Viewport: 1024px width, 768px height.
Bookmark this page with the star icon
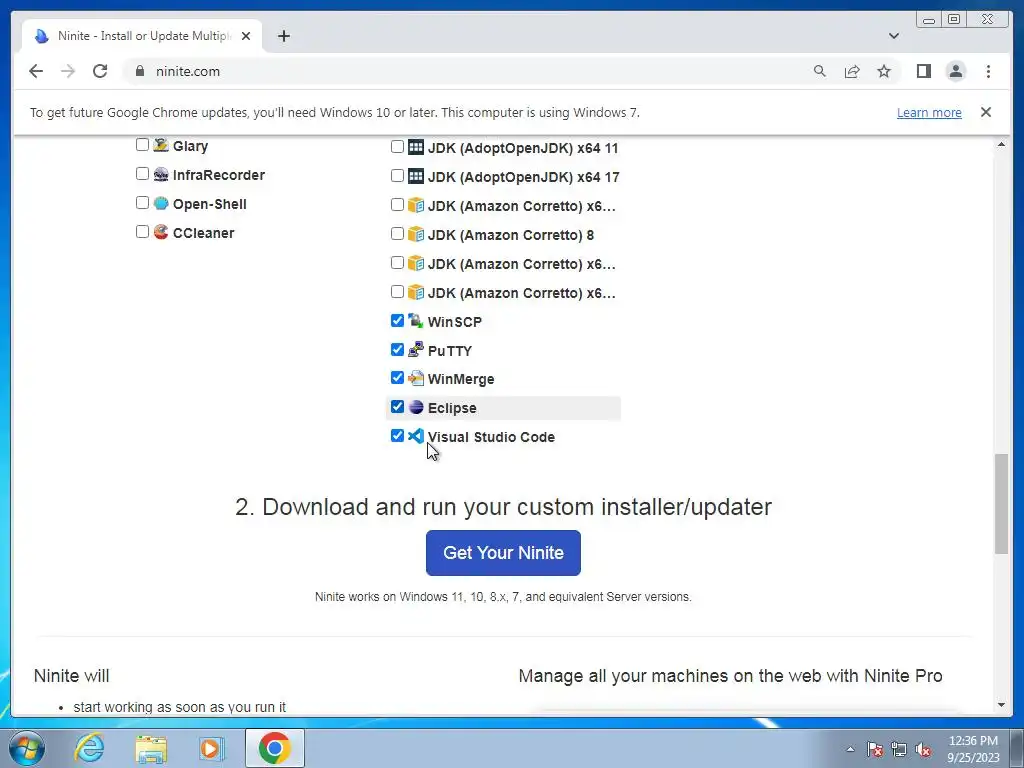point(884,71)
